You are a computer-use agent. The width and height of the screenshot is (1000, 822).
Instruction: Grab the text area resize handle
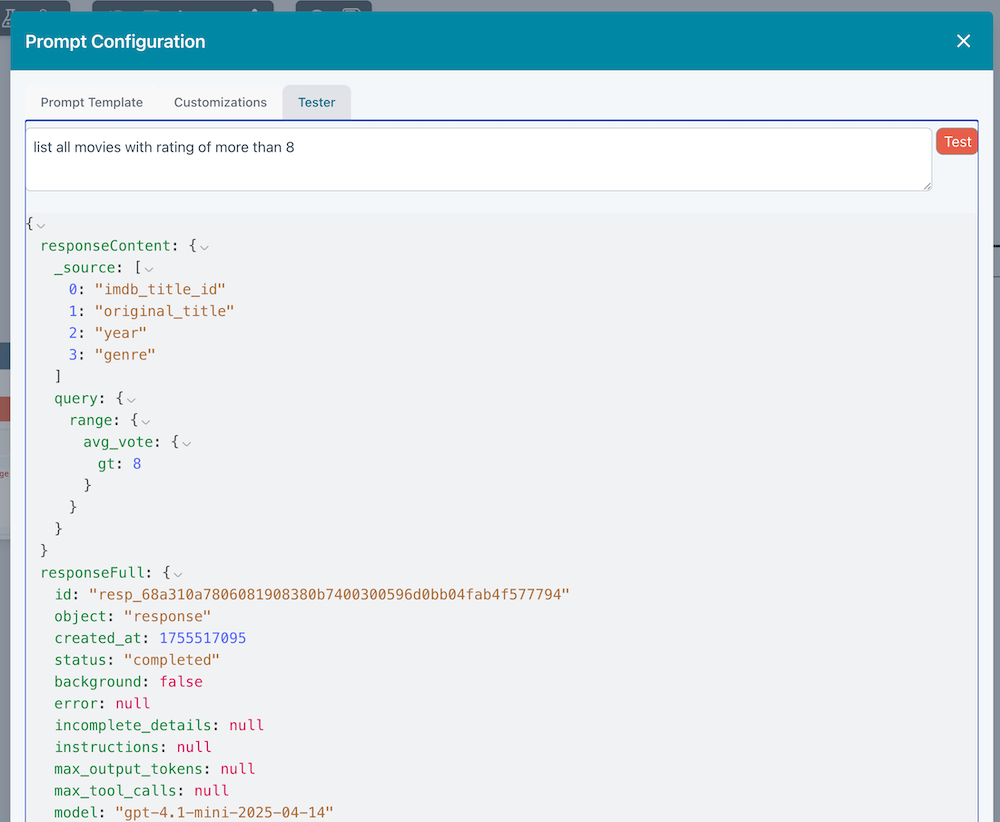click(927, 185)
